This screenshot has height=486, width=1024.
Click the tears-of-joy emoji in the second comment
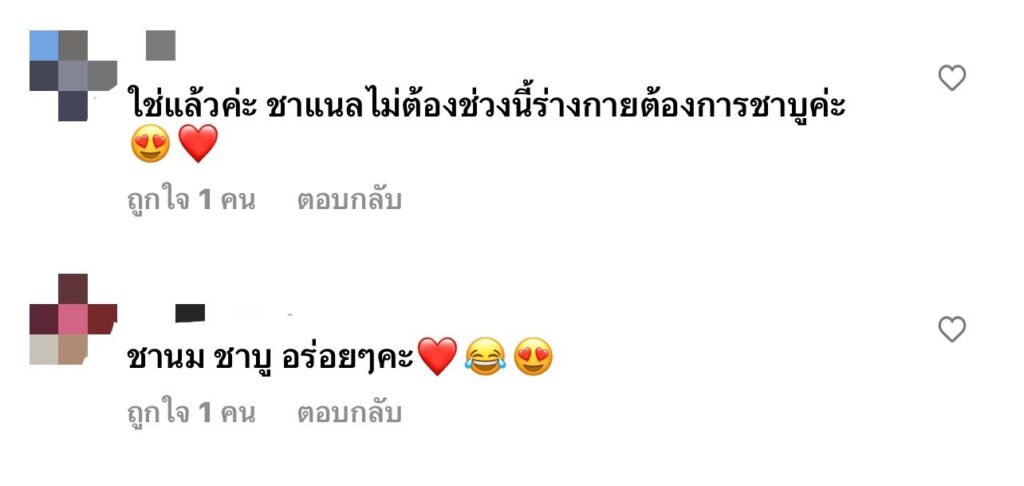click(x=485, y=357)
